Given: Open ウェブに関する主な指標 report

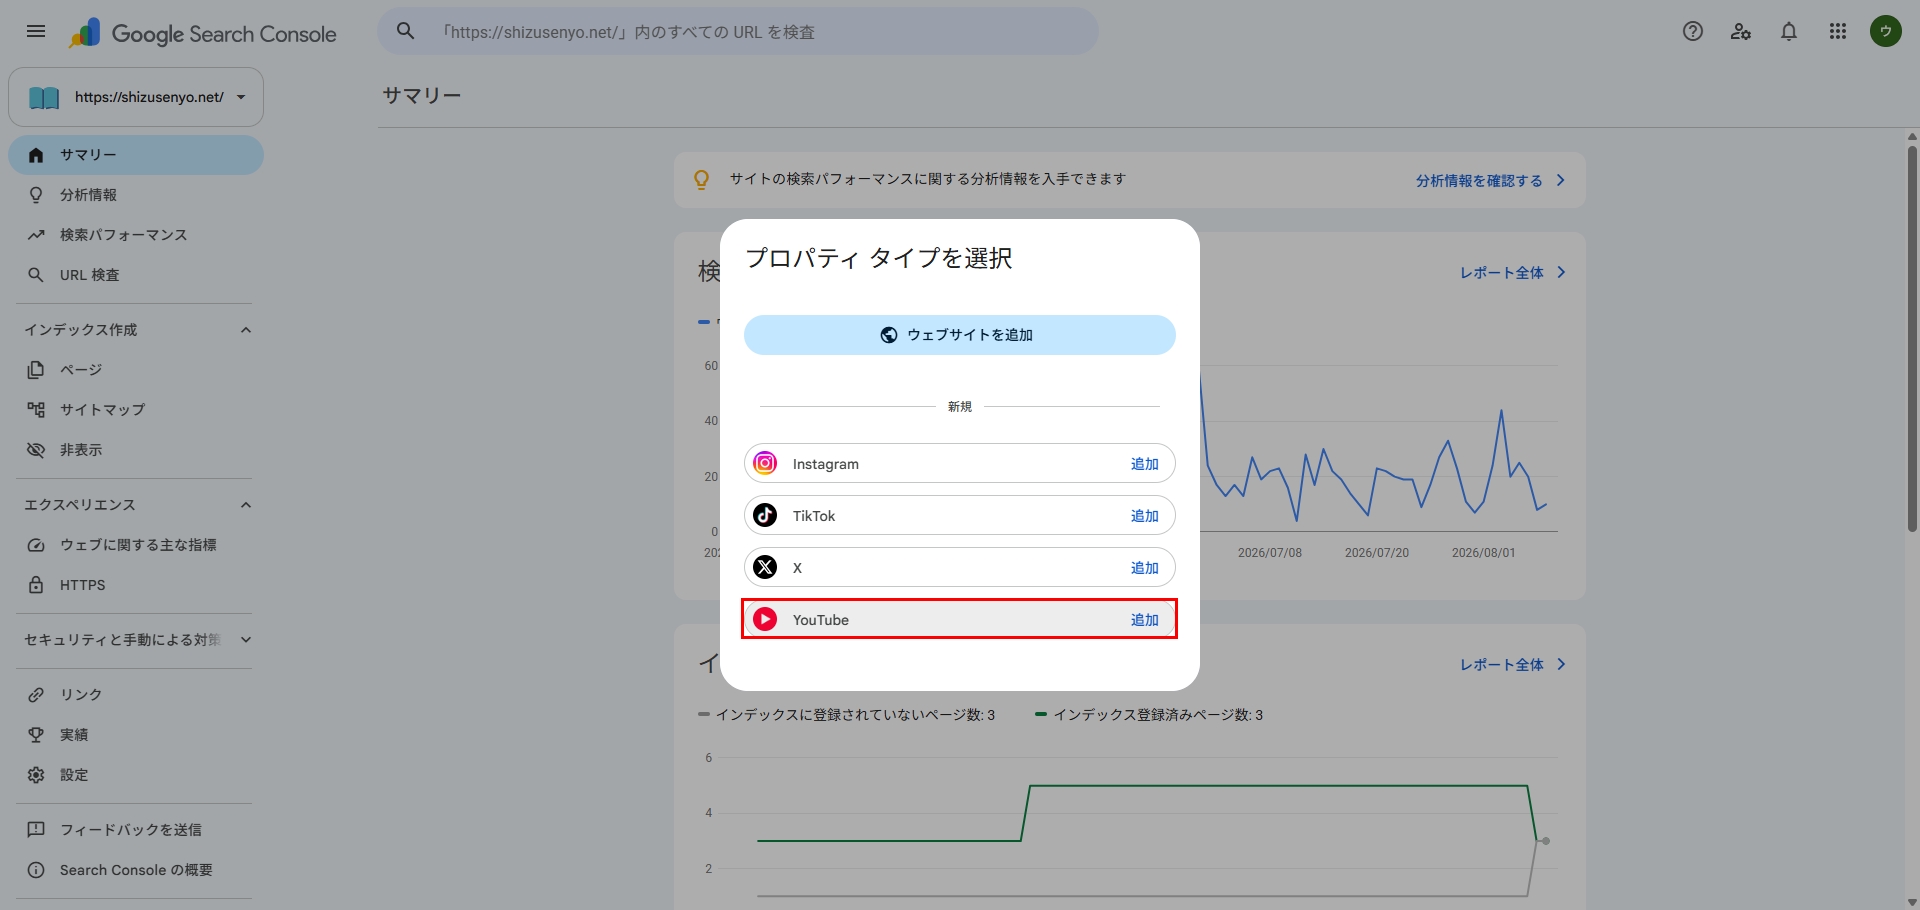Looking at the screenshot, I should click(136, 545).
